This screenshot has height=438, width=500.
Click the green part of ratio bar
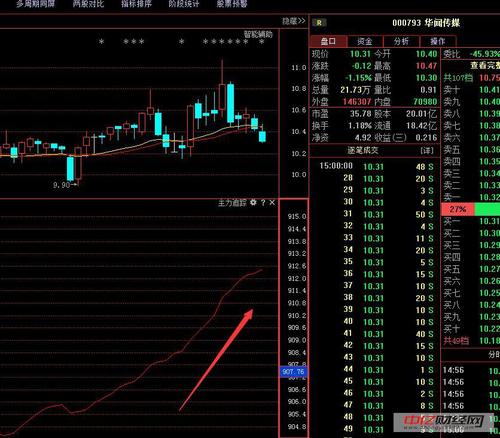click(487, 209)
